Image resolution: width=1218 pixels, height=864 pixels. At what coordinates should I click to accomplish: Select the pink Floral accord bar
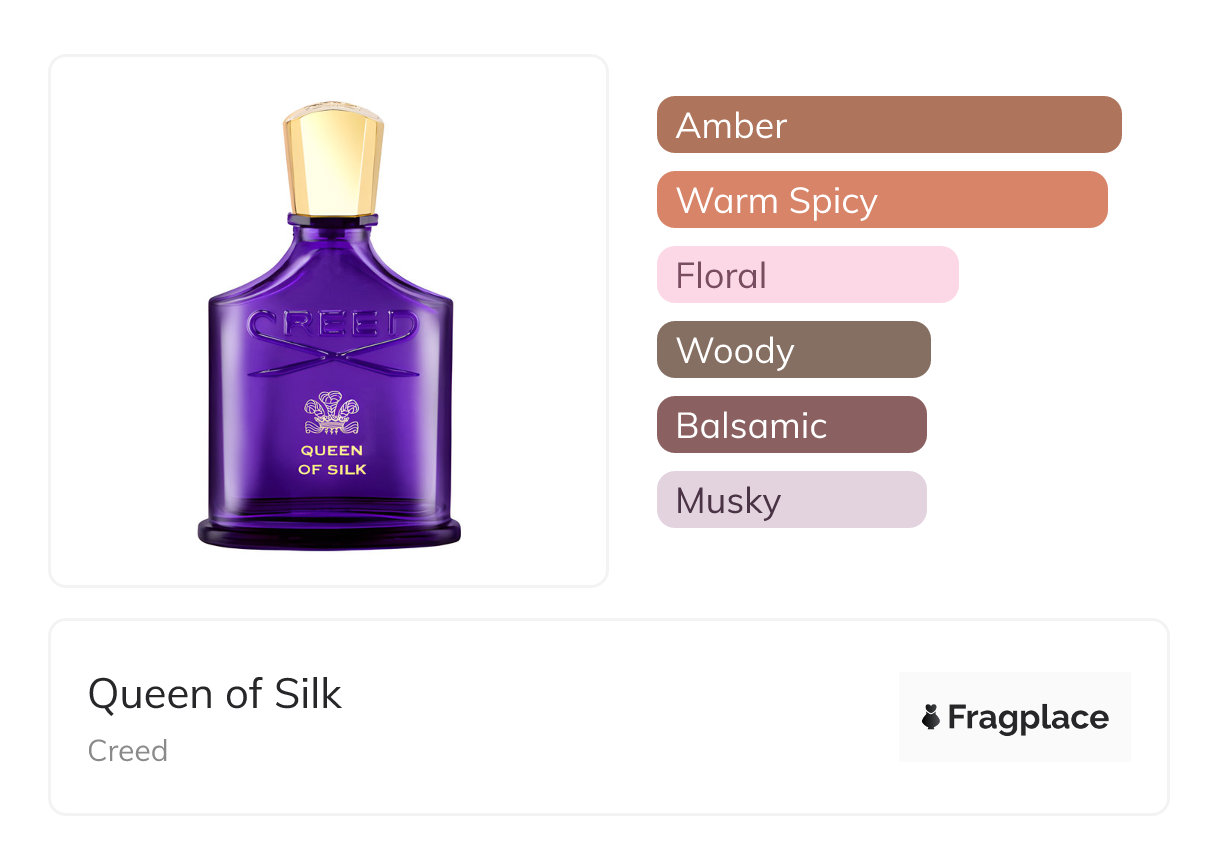tap(807, 275)
